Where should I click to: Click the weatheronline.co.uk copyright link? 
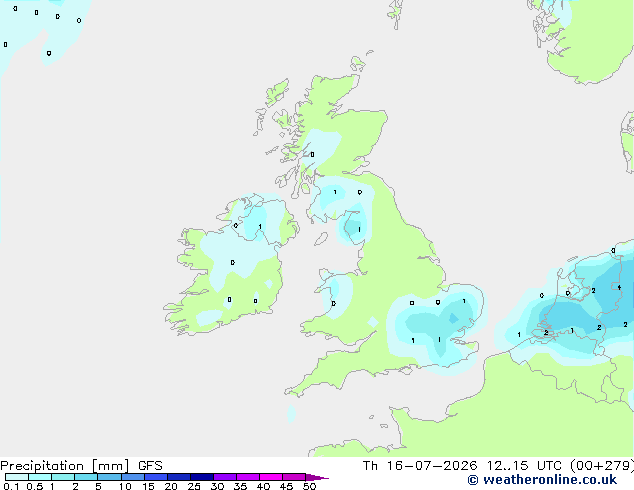(542, 480)
